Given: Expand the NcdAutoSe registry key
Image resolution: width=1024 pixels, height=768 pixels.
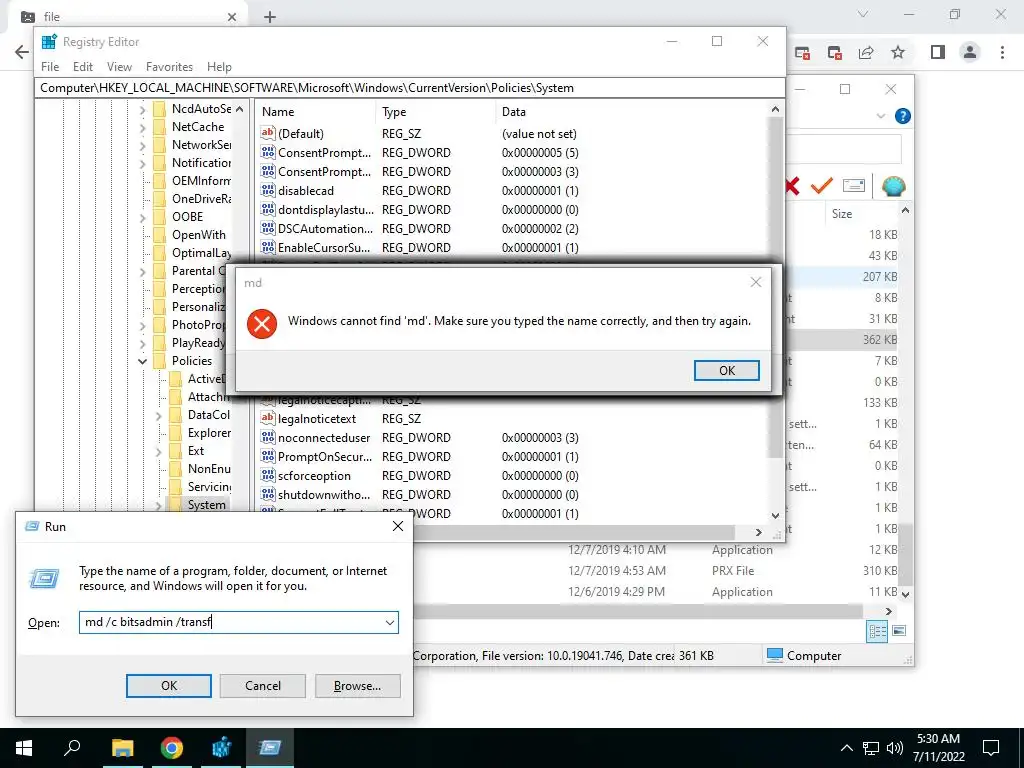Looking at the screenshot, I should click(x=143, y=109).
